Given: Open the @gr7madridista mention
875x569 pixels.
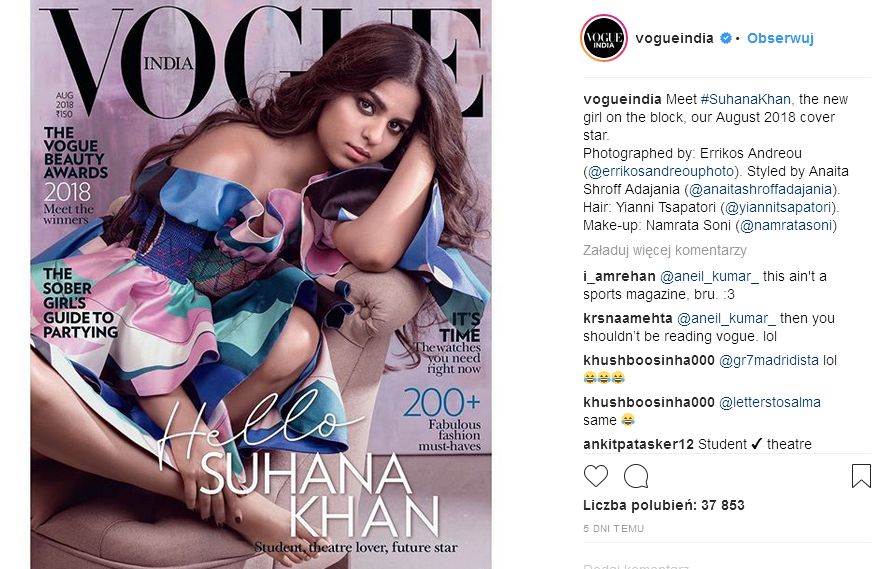Looking at the screenshot, I should point(768,360).
